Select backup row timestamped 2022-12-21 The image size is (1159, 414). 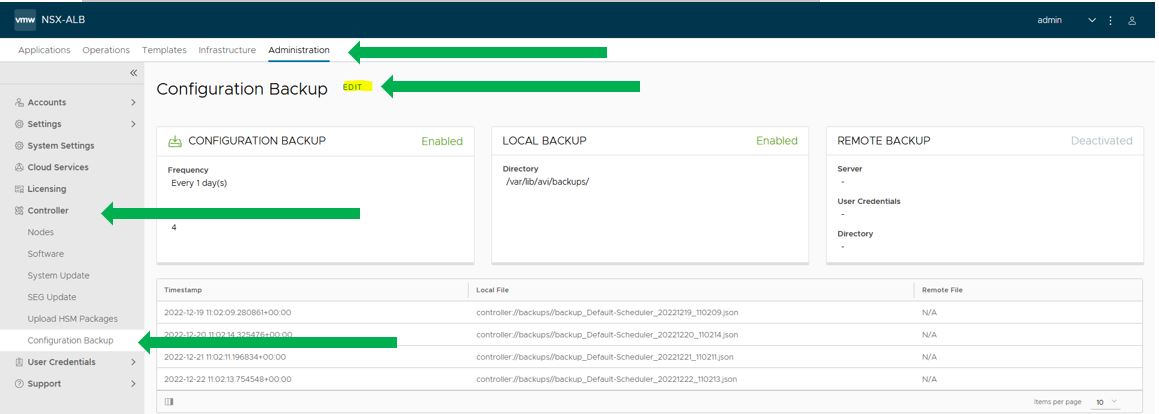pyautogui.click(x=649, y=356)
